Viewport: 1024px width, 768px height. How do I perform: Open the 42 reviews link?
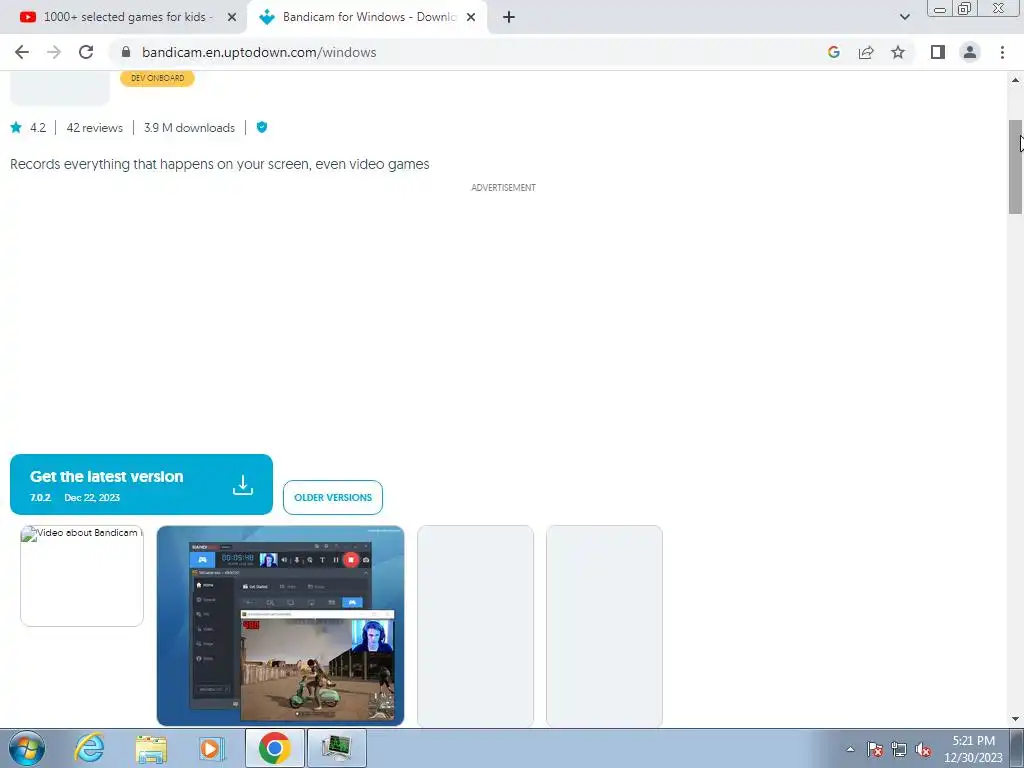[x=95, y=127]
